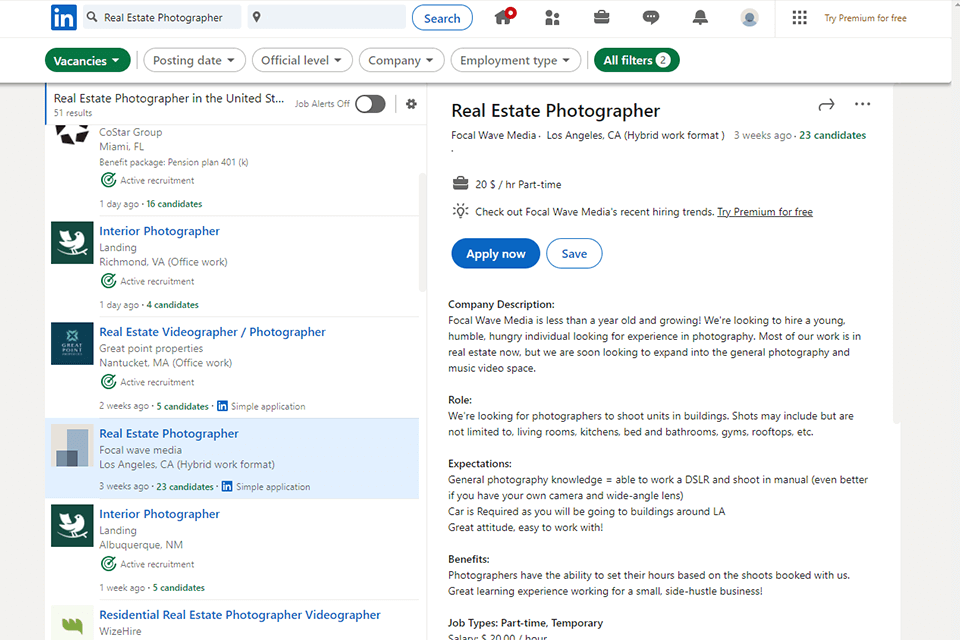Image resolution: width=960 pixels, height=640 pixels.
Task: Open the LinkedIn home logo
Action: coord(64,18)
